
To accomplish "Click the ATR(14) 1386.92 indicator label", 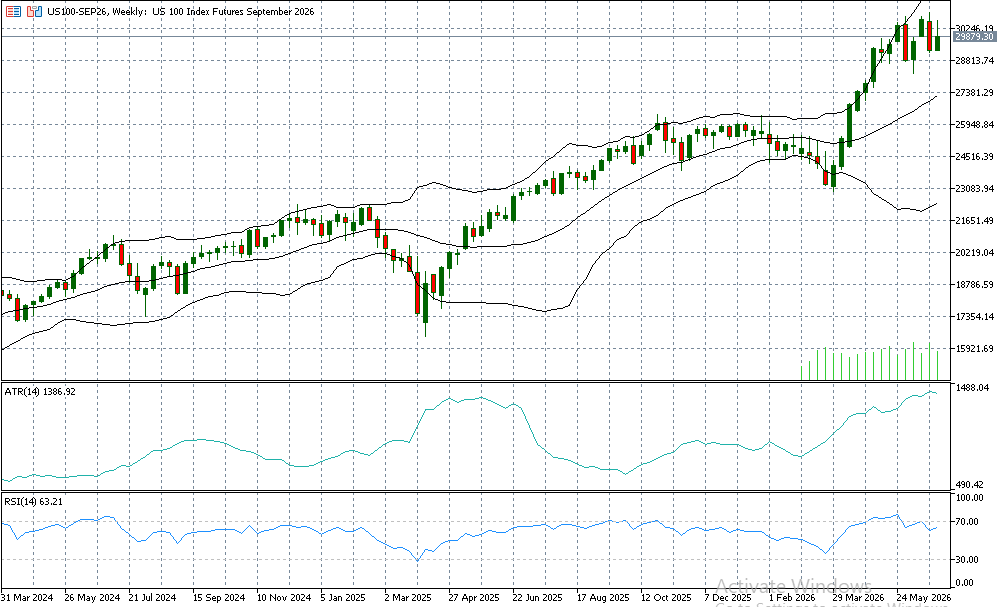I will click(x=40, y=392).
